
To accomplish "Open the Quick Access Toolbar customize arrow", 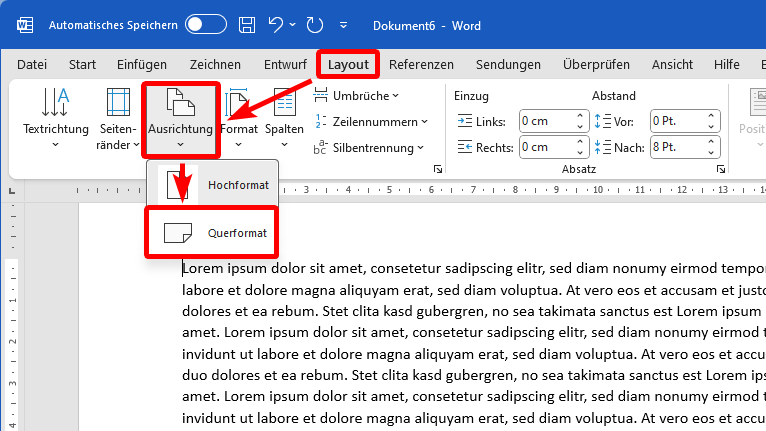I will click(x=345, y=24).
